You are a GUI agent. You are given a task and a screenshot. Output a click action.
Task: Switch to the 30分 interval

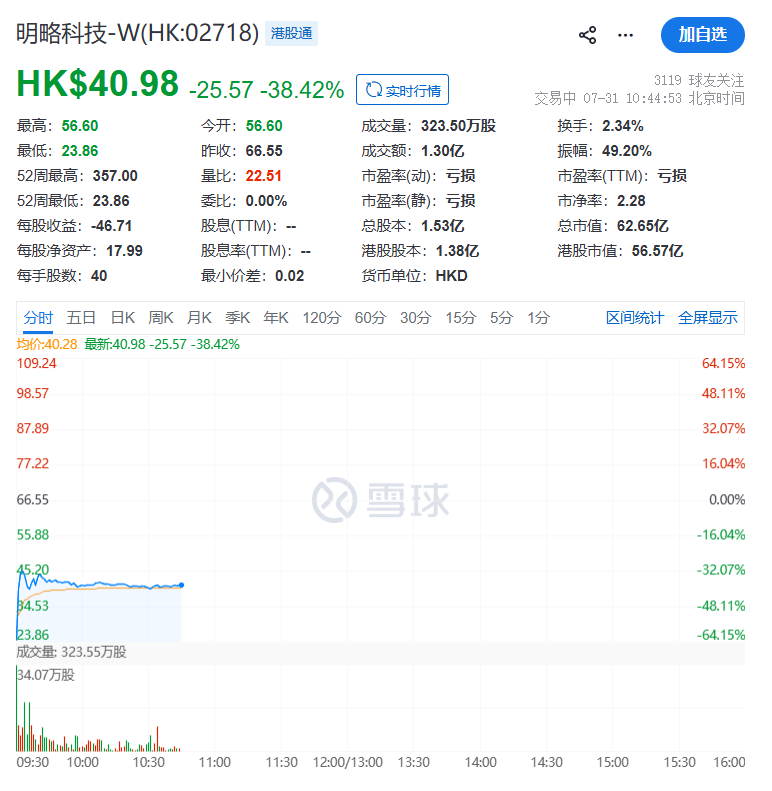416,318
